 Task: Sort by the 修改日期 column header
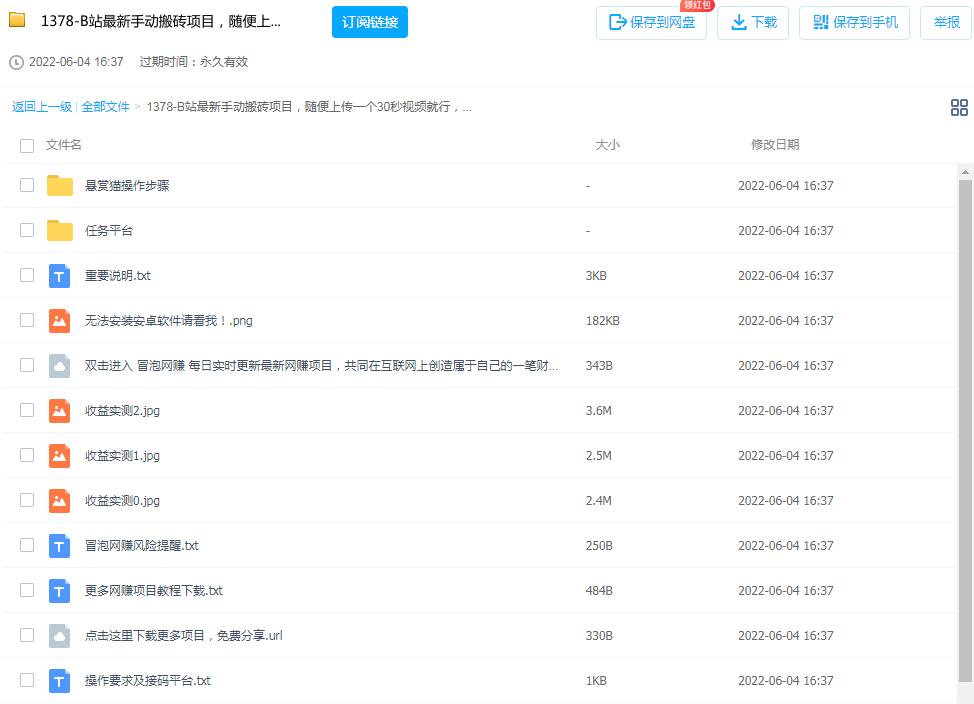[775, 145]
